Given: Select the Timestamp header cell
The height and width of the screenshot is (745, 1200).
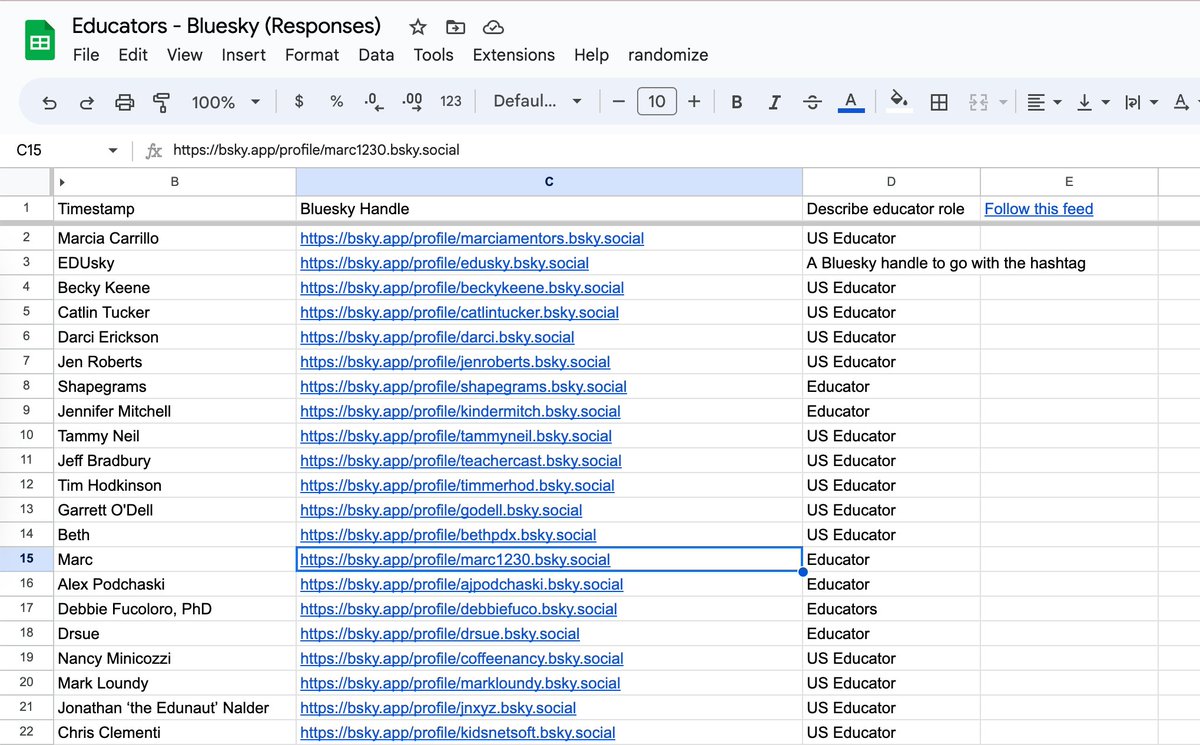Looking at the screenshot, I should click(x=174, y=209).
